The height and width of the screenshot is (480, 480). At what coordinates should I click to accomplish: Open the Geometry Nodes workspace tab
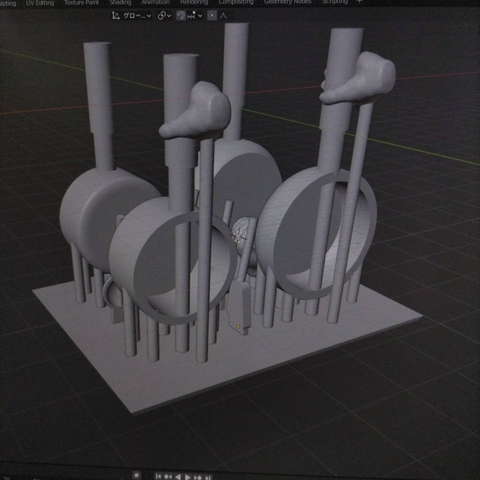288,2
